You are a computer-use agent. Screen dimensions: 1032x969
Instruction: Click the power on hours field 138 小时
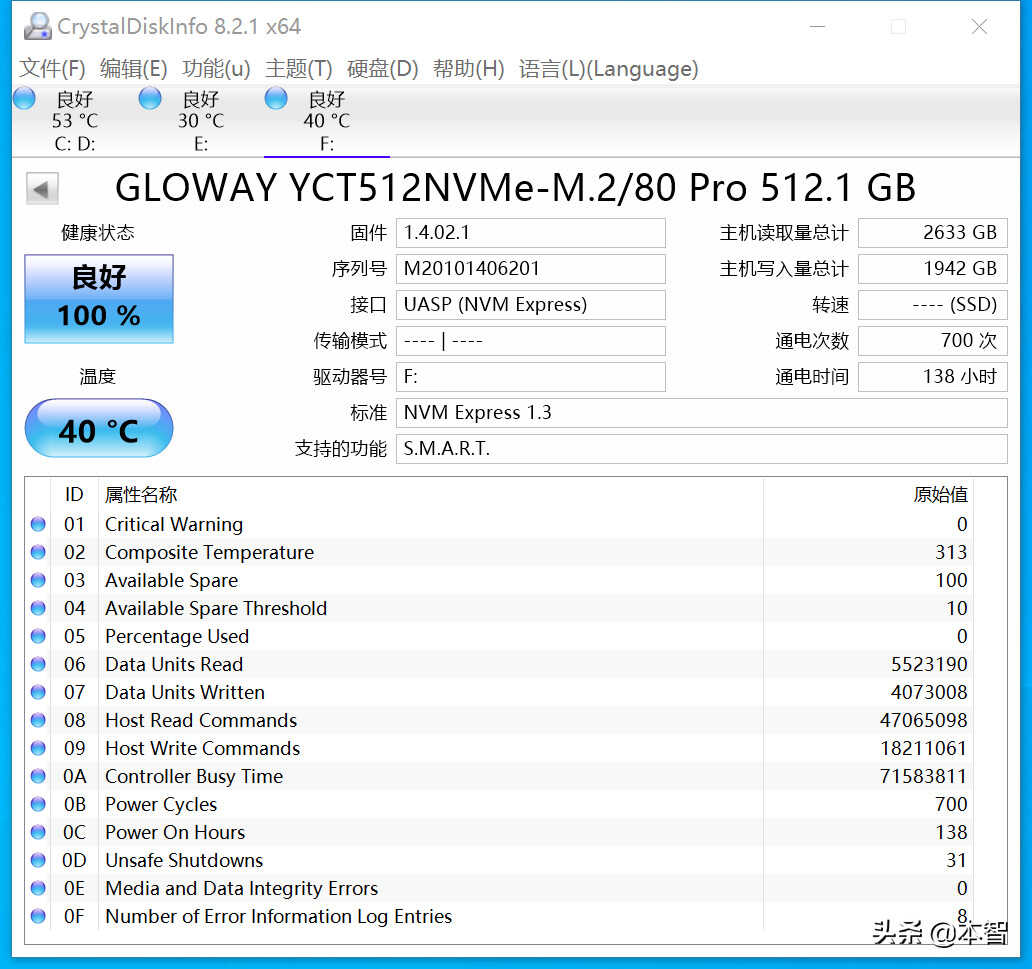pyautogui.click(x=933, y=377)
